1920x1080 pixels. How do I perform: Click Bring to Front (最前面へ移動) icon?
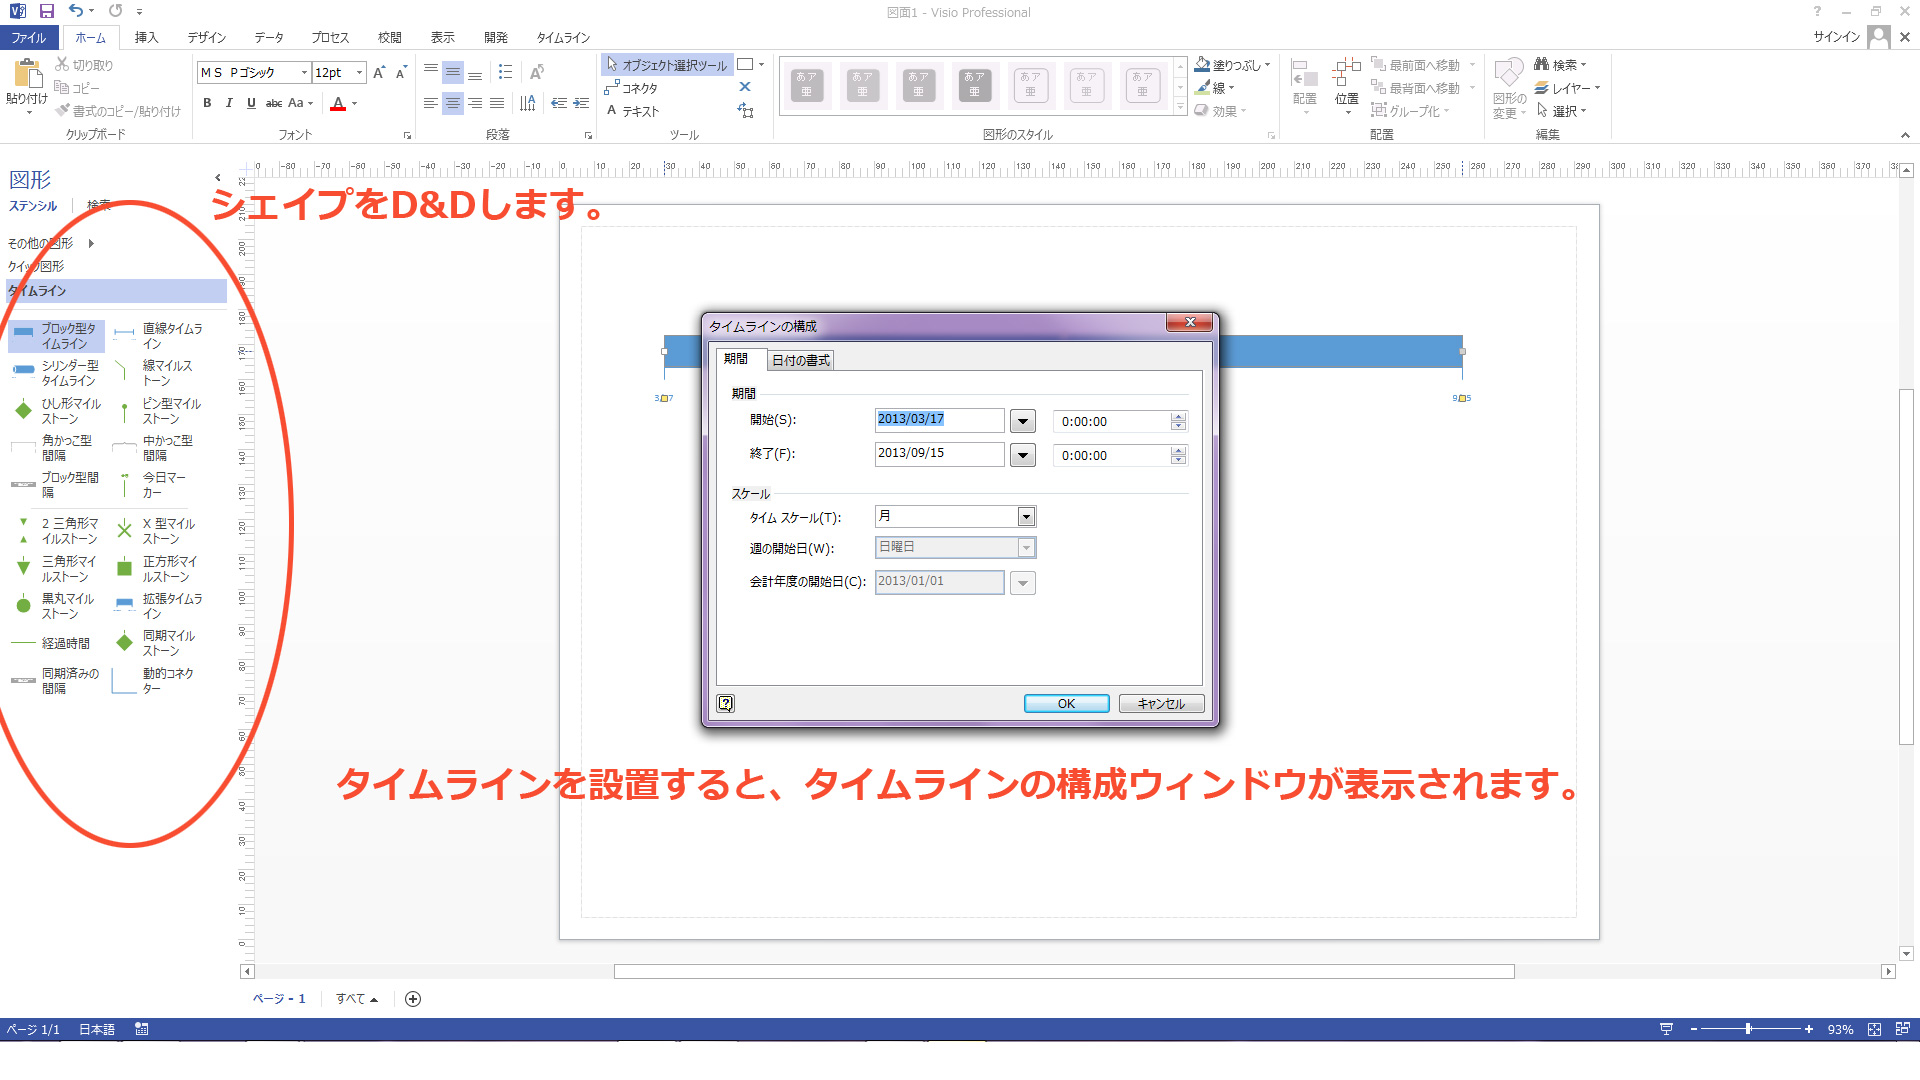1378,64
